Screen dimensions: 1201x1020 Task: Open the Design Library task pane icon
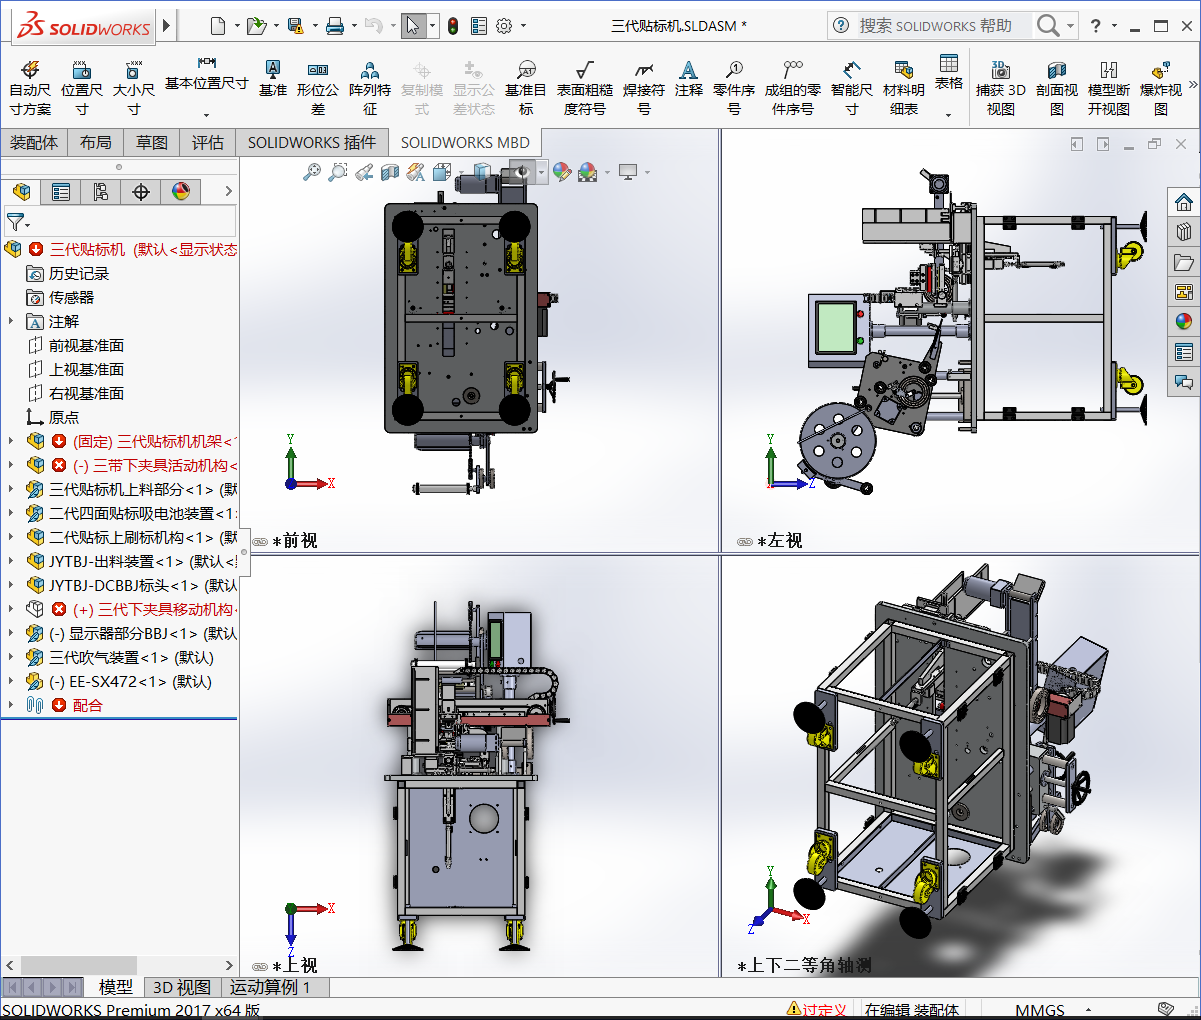pyautogui.click(x=1184, y=231)
